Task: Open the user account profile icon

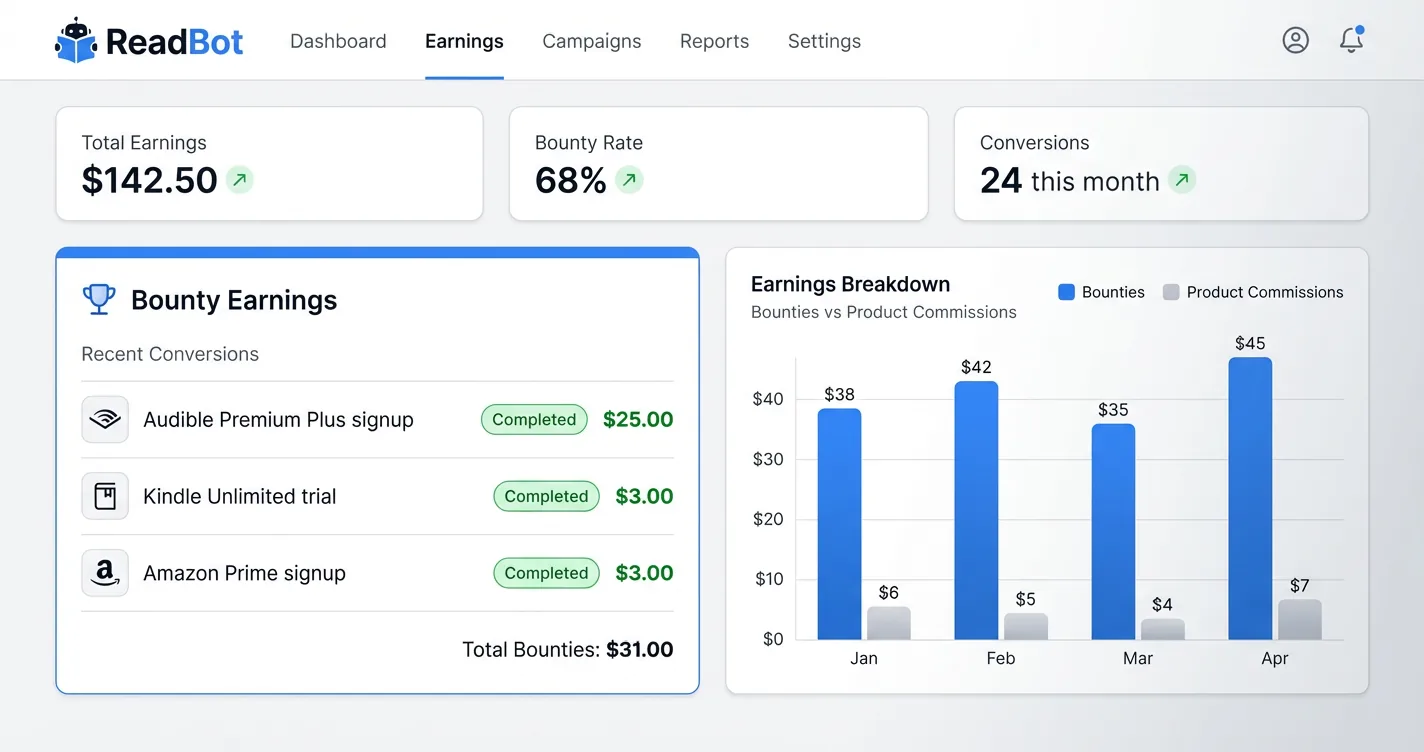Action: [x=1295, y=40]
